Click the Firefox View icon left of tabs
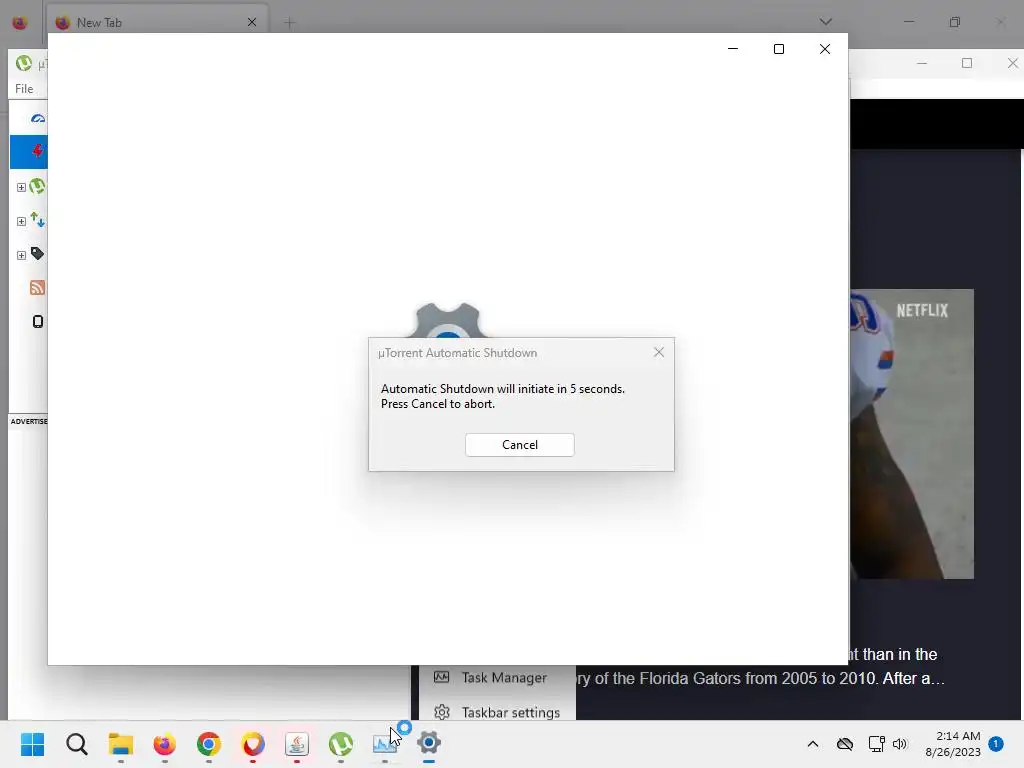This screenshot has height=768, width=1024. click(20, 23)
